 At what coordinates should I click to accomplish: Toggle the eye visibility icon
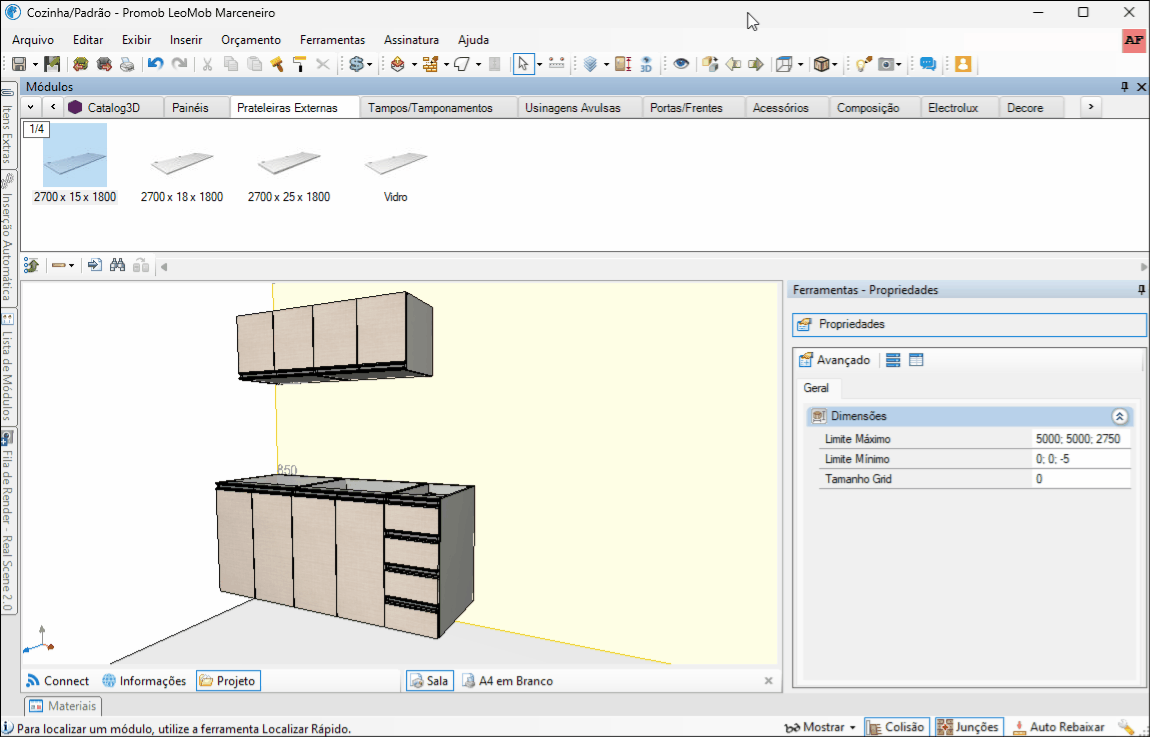(681, 65)
